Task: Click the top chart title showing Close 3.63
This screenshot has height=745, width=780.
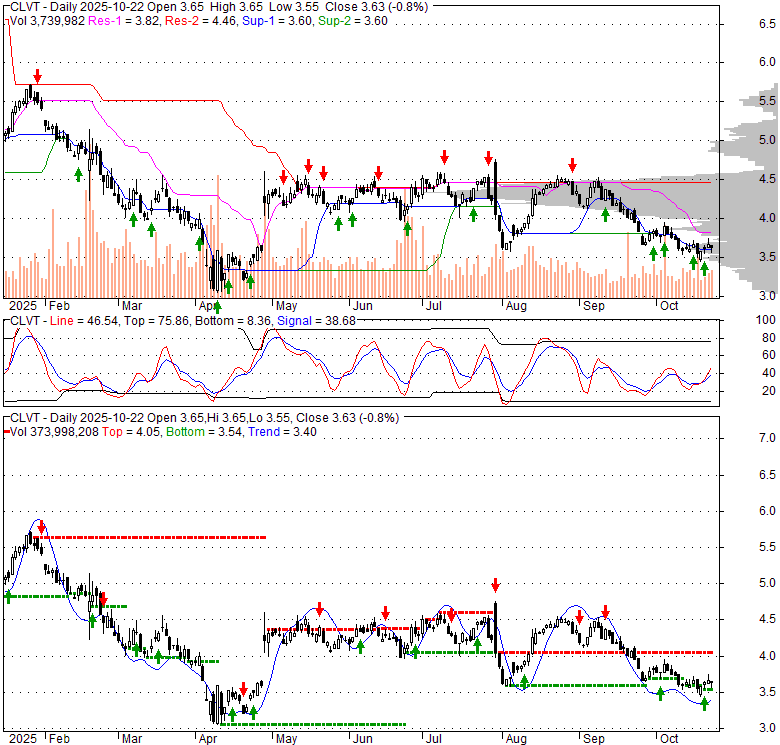Action: coord(219,7)
